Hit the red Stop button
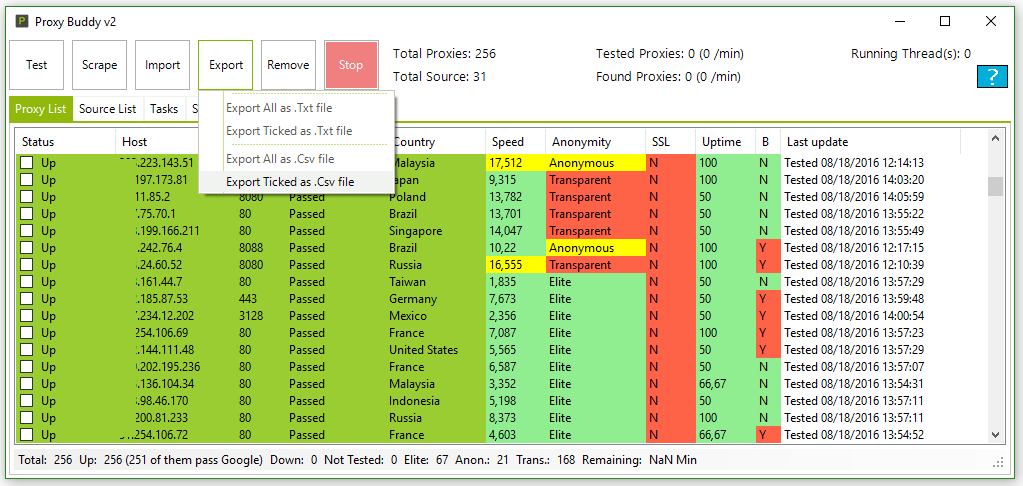 tap(351, 65)
